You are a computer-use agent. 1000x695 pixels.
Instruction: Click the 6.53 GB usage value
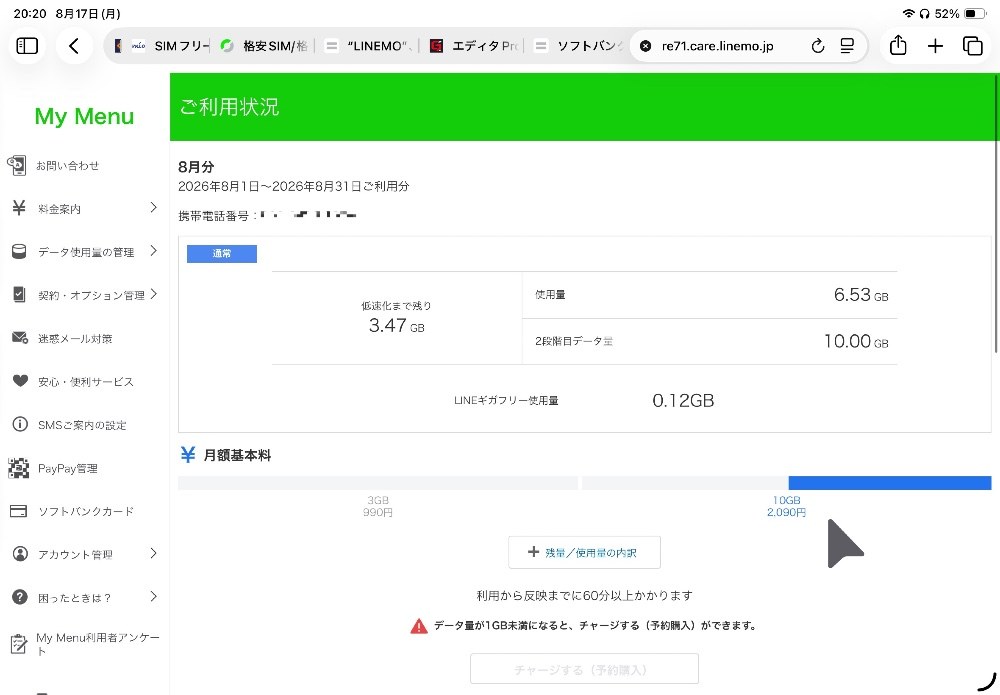tap(861, 295)
